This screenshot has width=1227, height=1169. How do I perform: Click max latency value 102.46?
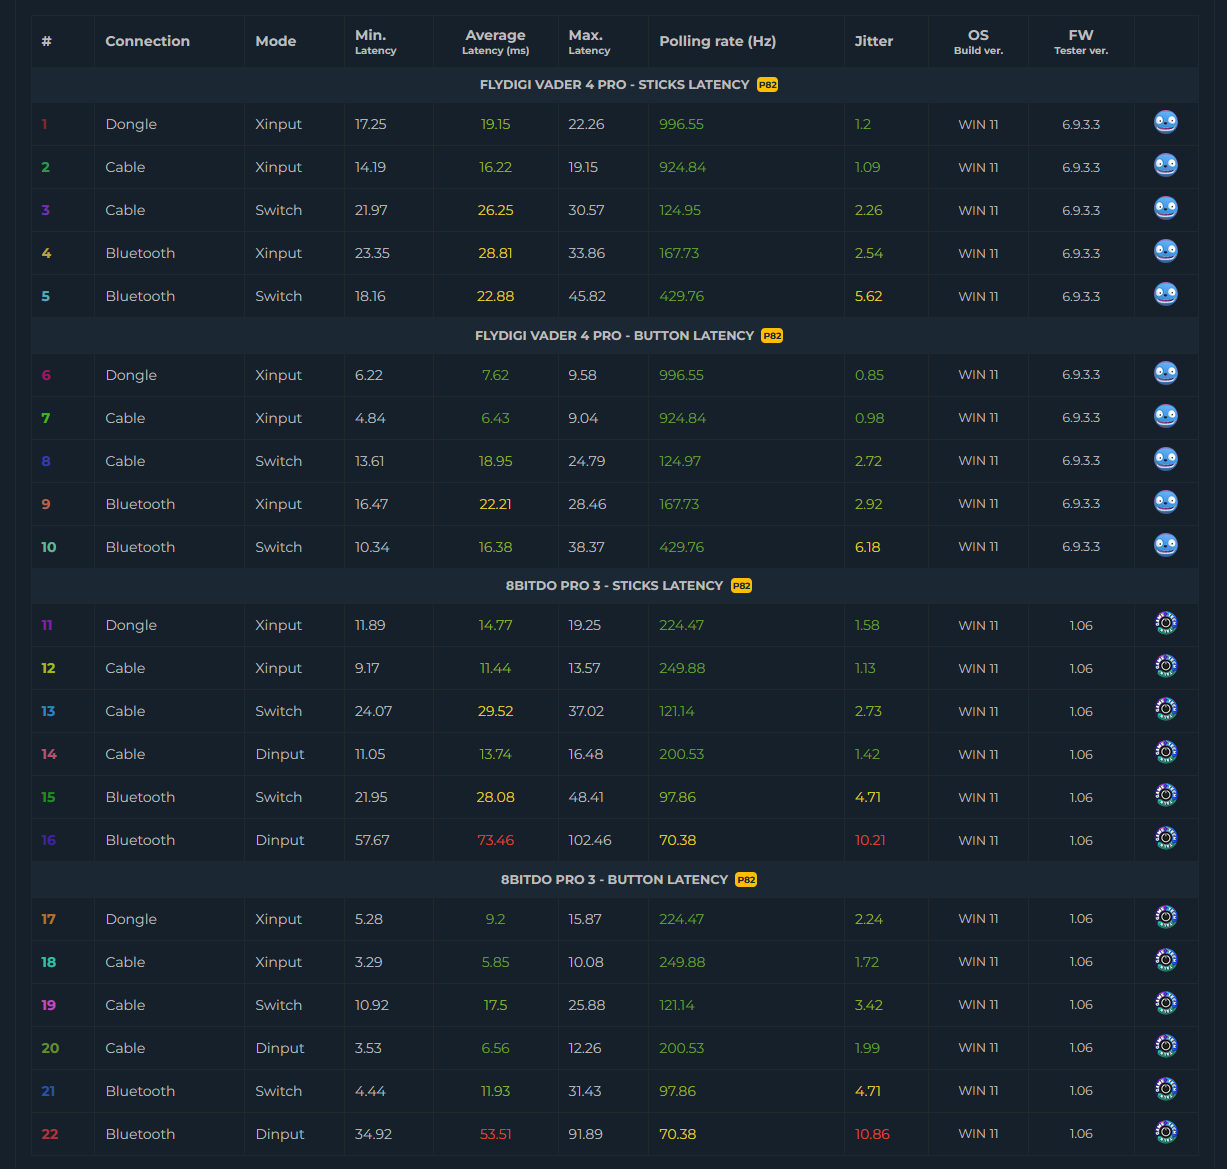[589, 840]
